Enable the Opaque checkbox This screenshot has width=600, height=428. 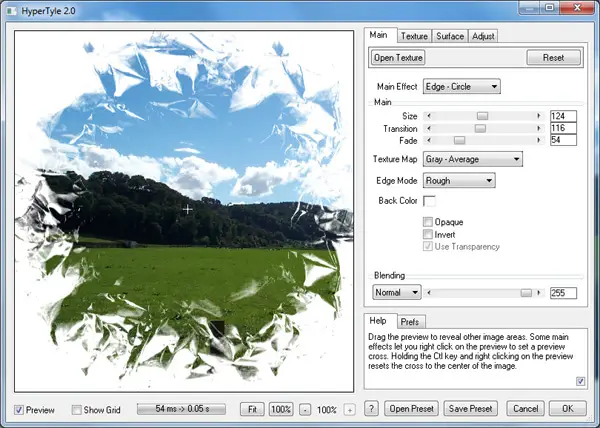428,222
